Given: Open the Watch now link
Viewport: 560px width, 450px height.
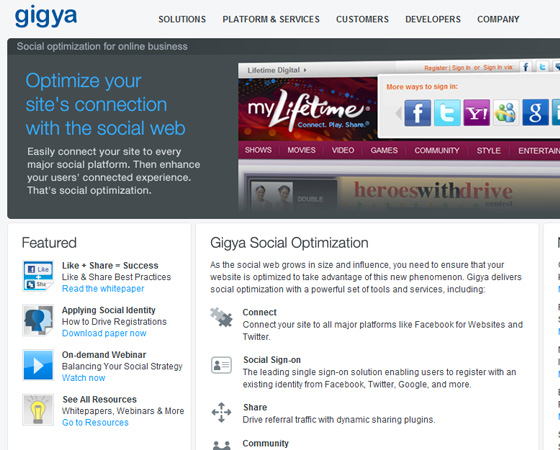Looking at the screenshot, I should 84,378.
